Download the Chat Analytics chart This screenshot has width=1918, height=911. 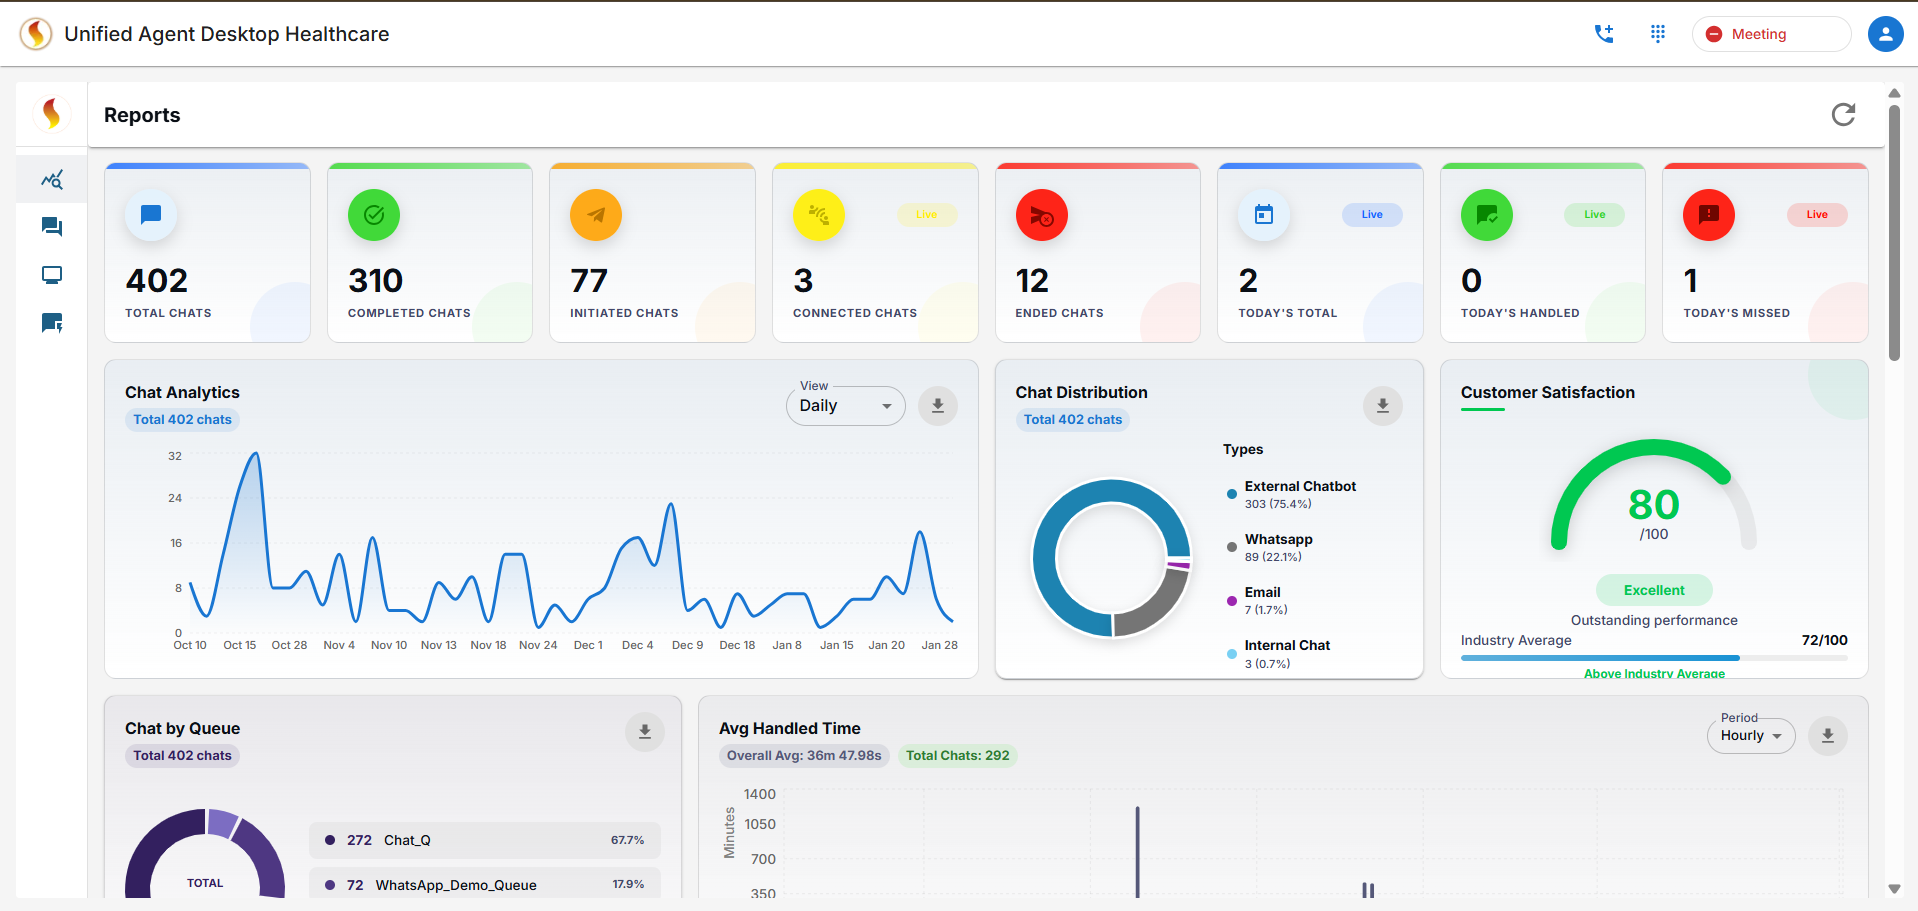(x=937, y=406)
